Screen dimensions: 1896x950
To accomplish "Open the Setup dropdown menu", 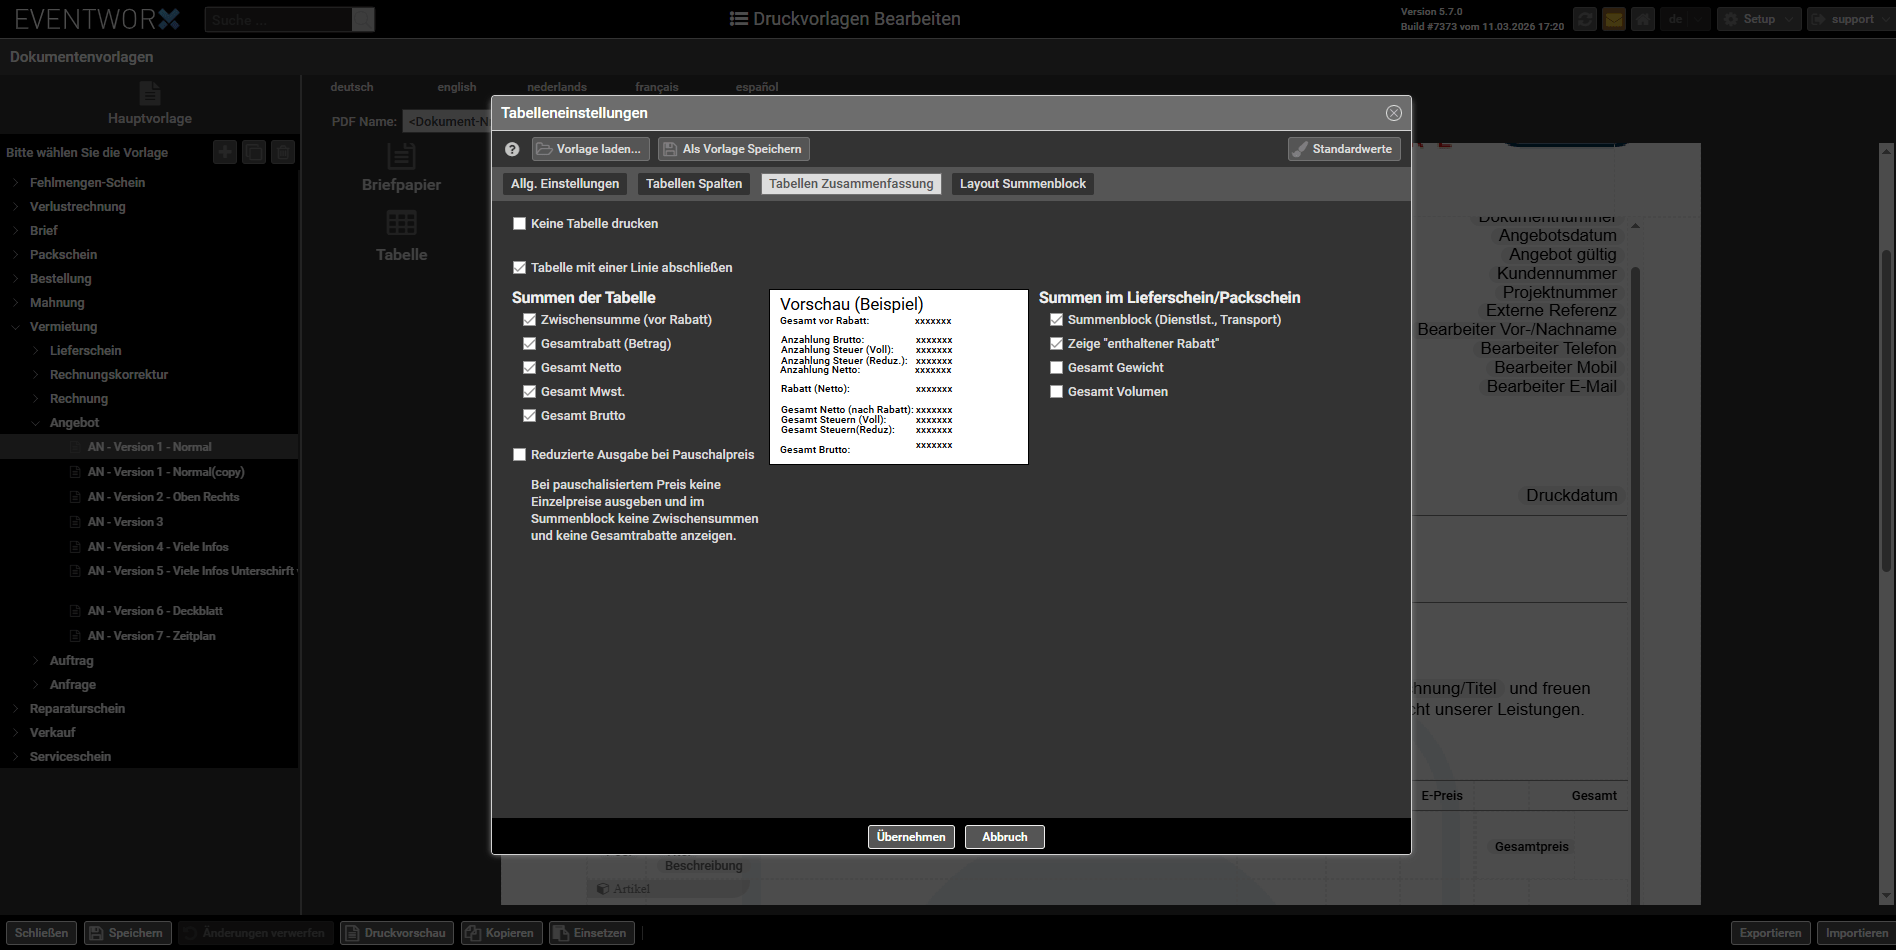I will [x=1758, y=19].
